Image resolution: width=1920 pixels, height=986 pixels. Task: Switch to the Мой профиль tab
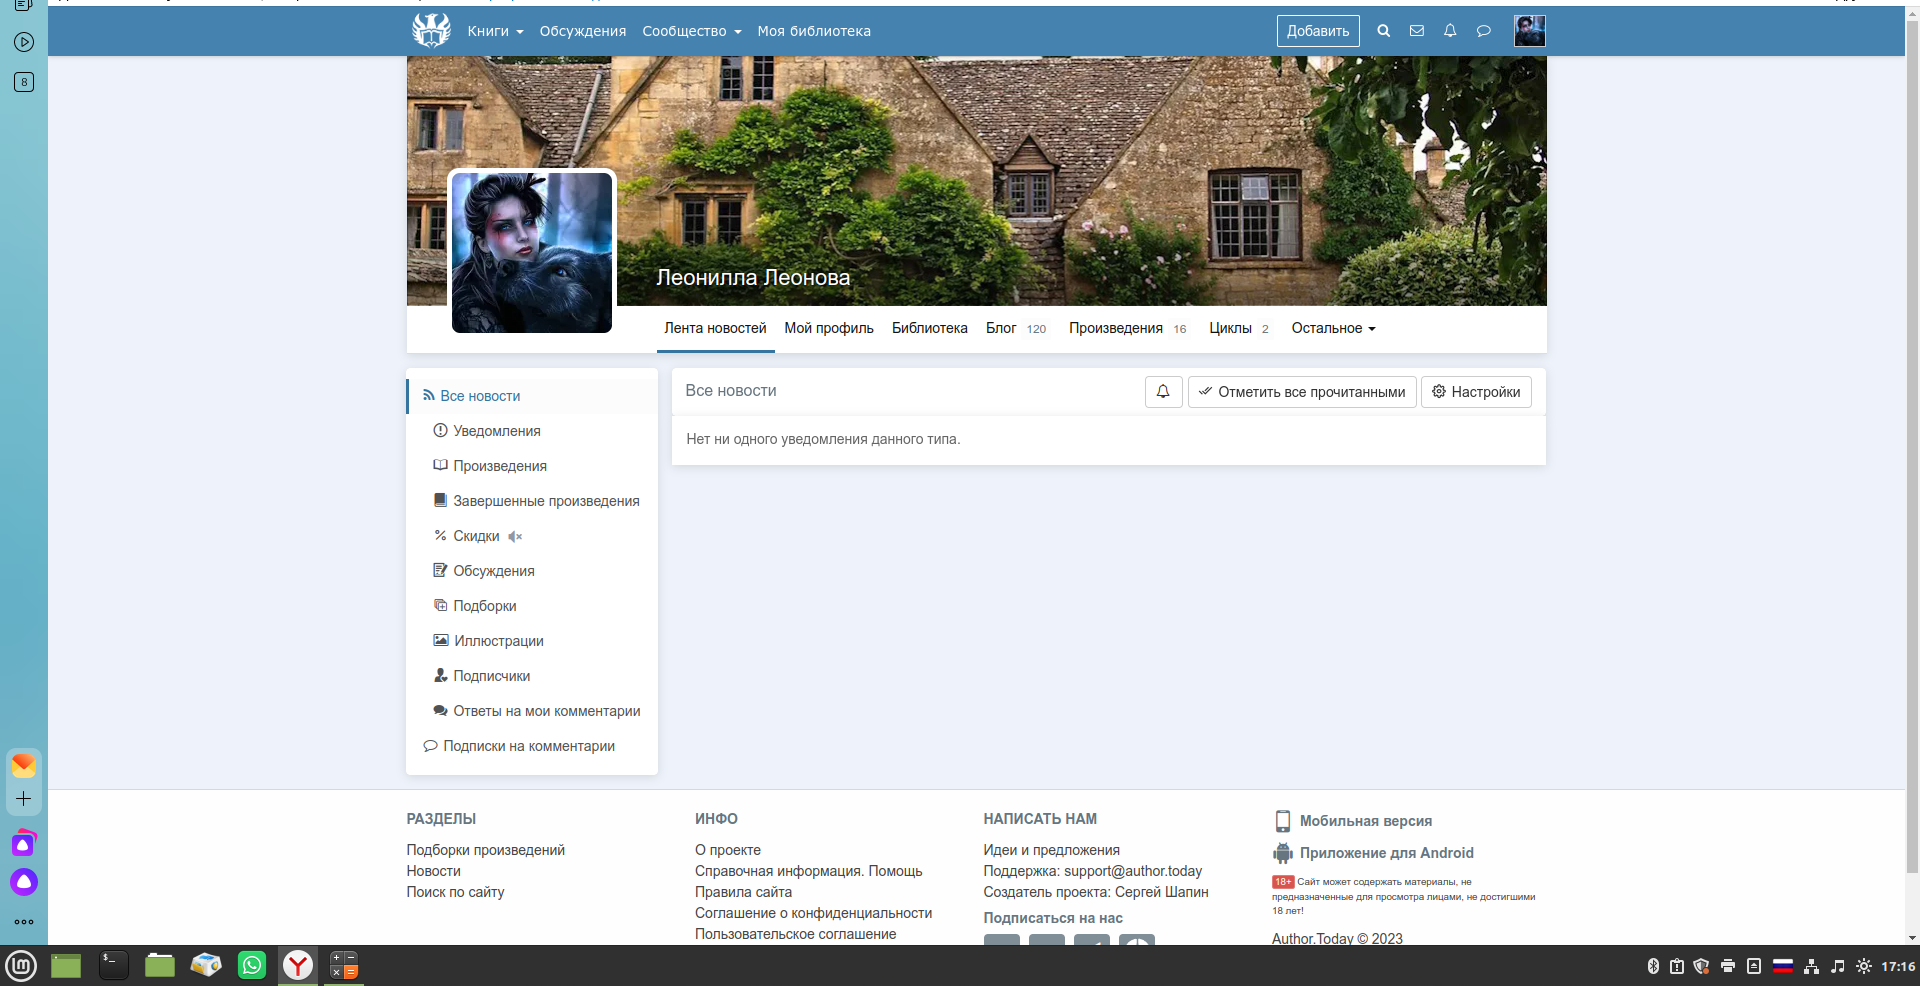(x=828, y=328)
